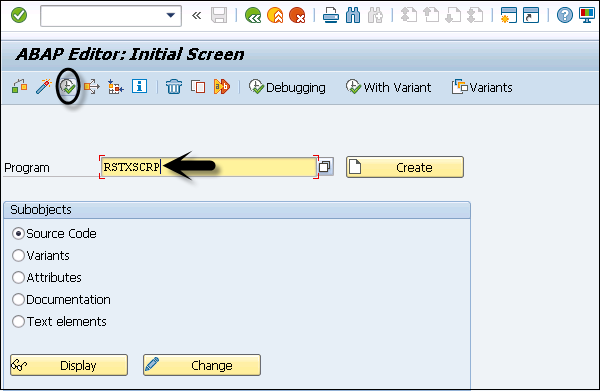Open the Help question mark icon
The width and height of the screenshot is (600, 391).
coord(564,16)
